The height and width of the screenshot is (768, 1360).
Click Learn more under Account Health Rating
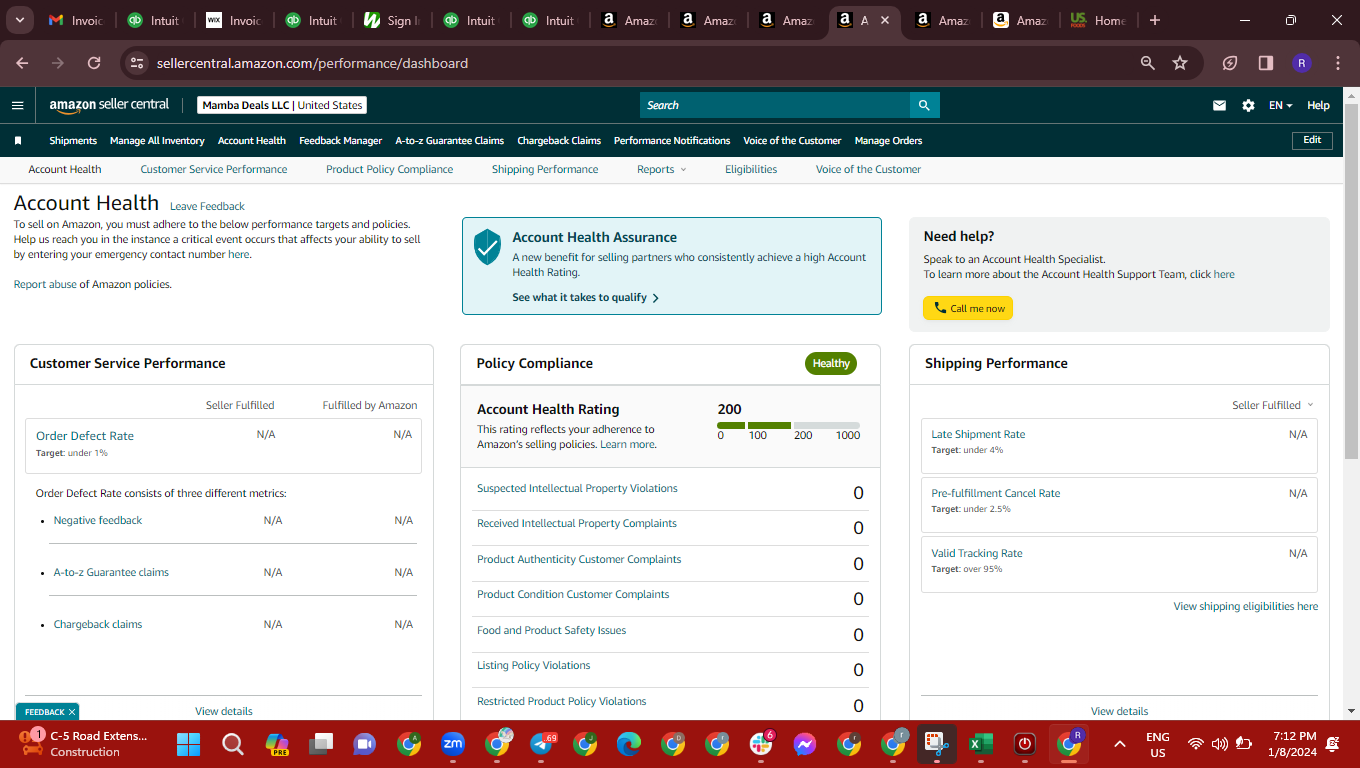click(627, 444)
